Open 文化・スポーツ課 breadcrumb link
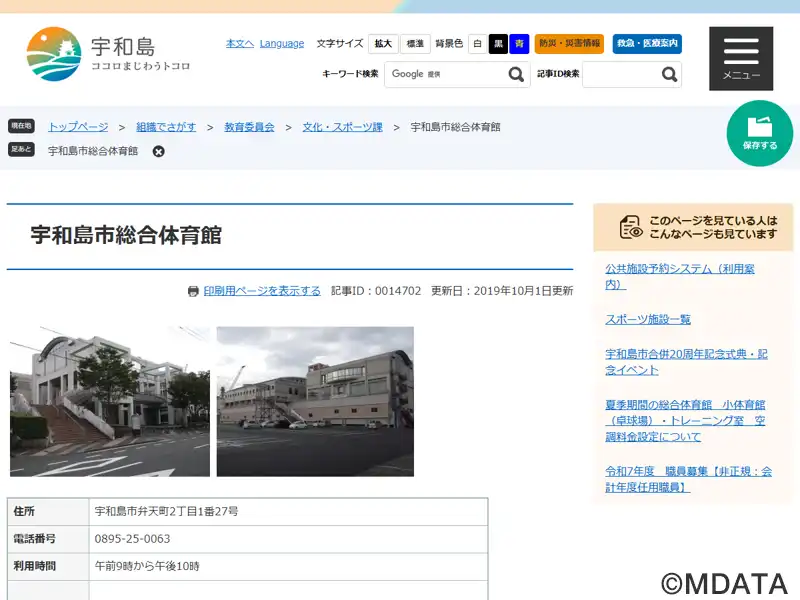 pos(343,127)
